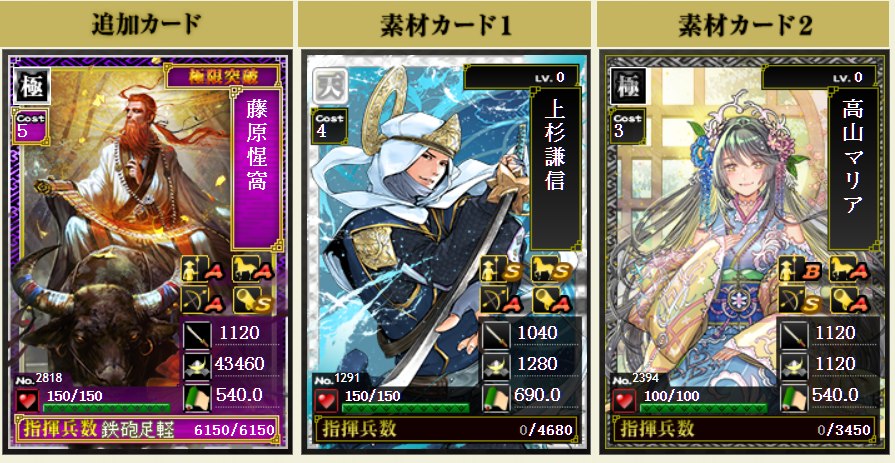This screenshot has height=463, width=895.
Task: Click the green HP bar on 上杉謙信 card
Action: [405, 408]
